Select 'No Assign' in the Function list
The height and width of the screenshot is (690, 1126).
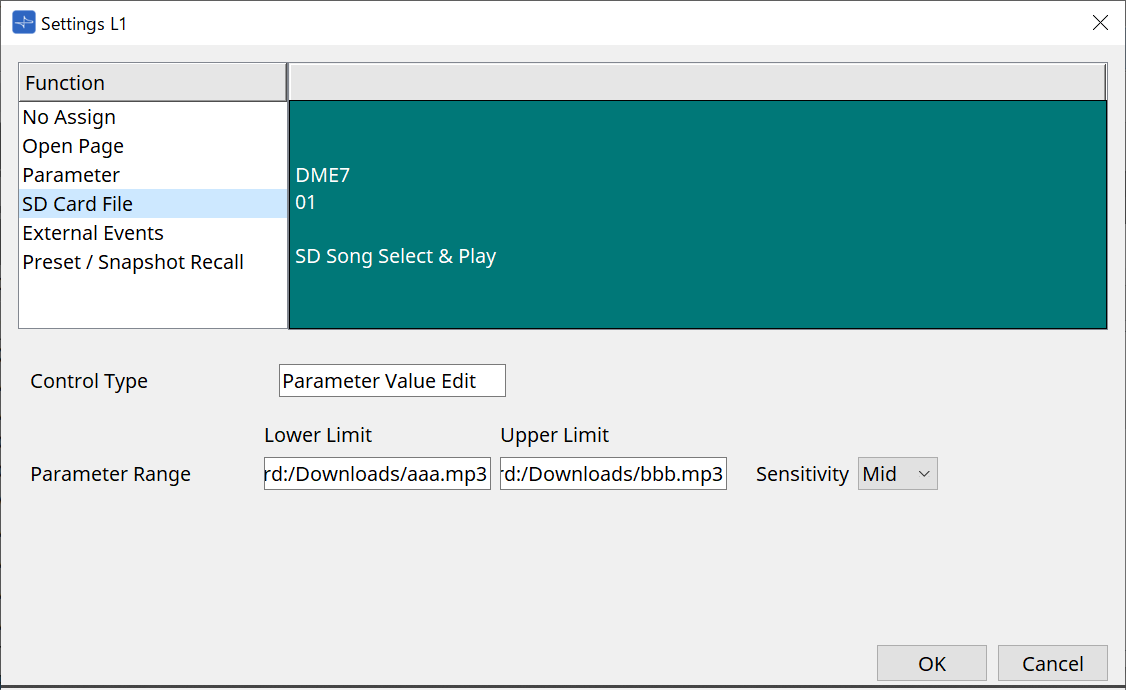coord(69,117)
